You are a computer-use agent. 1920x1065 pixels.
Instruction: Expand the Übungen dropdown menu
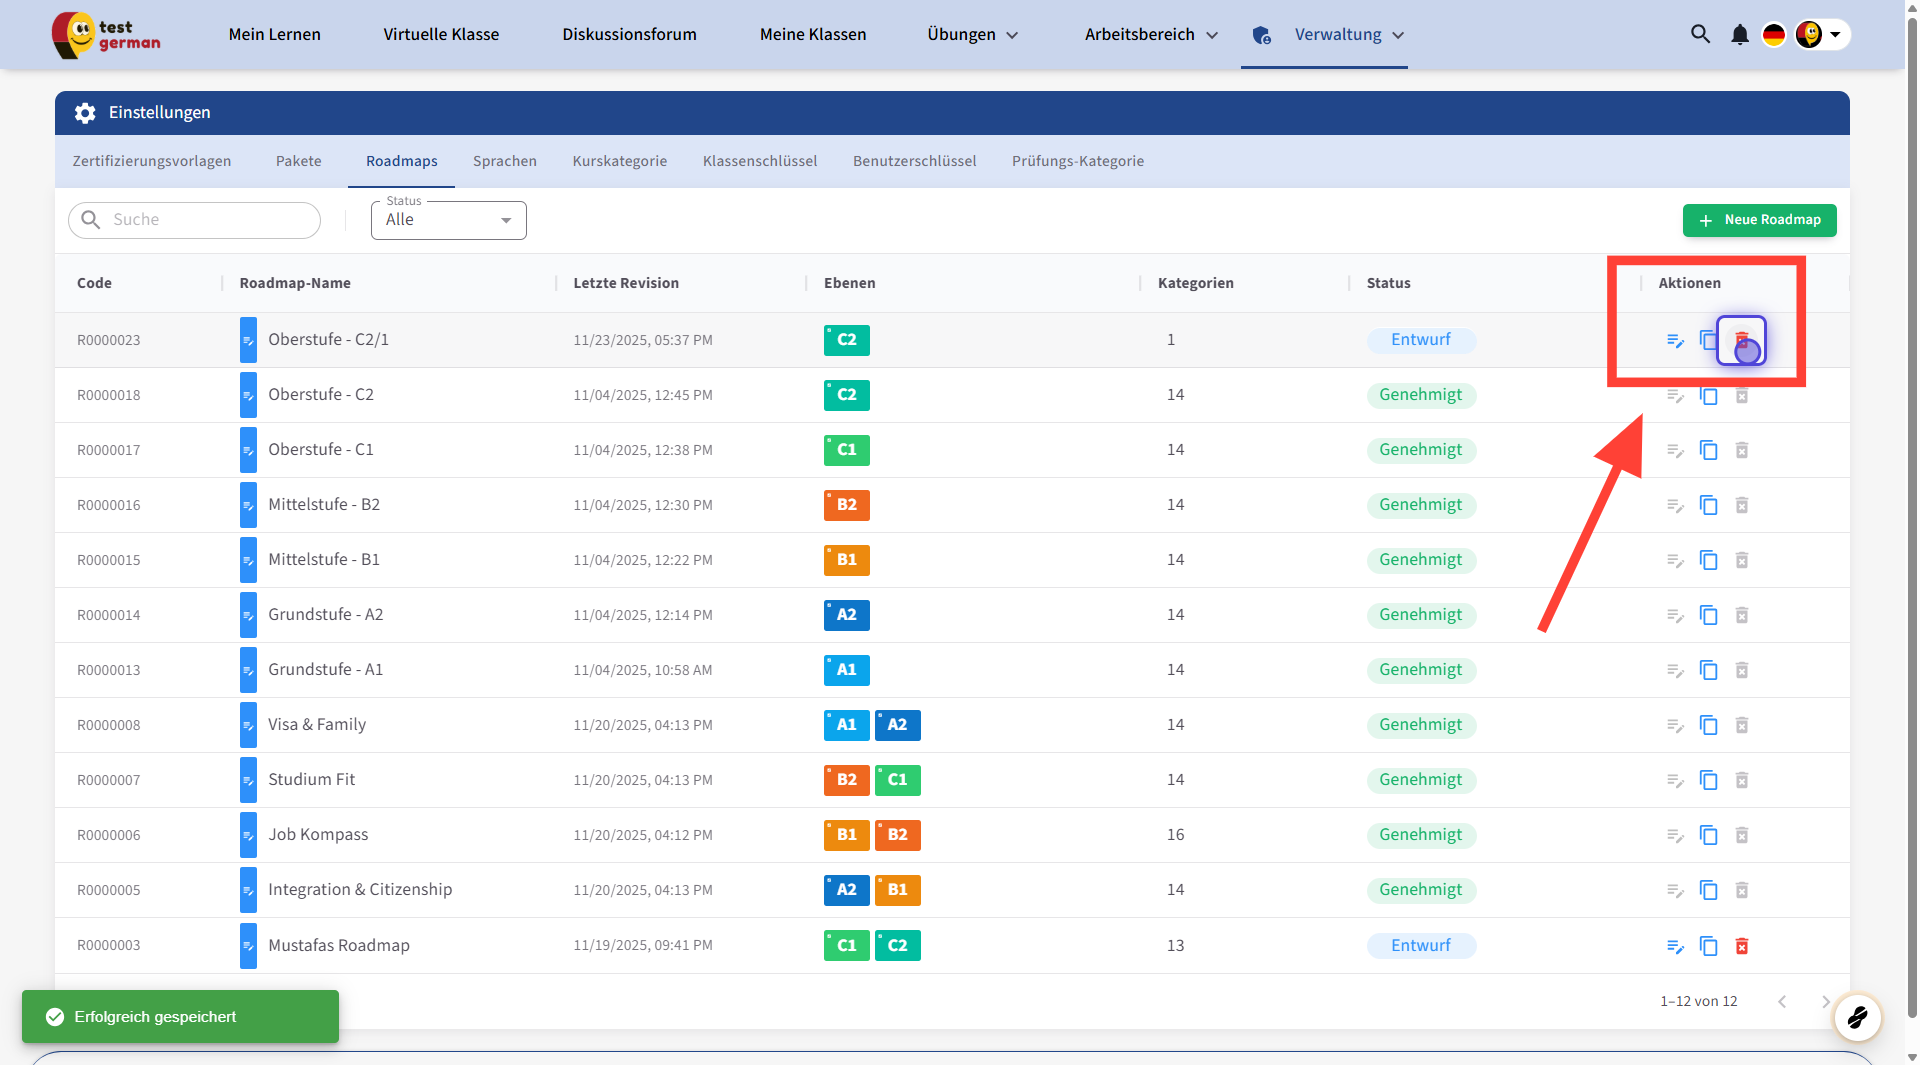tap(972, 35)
